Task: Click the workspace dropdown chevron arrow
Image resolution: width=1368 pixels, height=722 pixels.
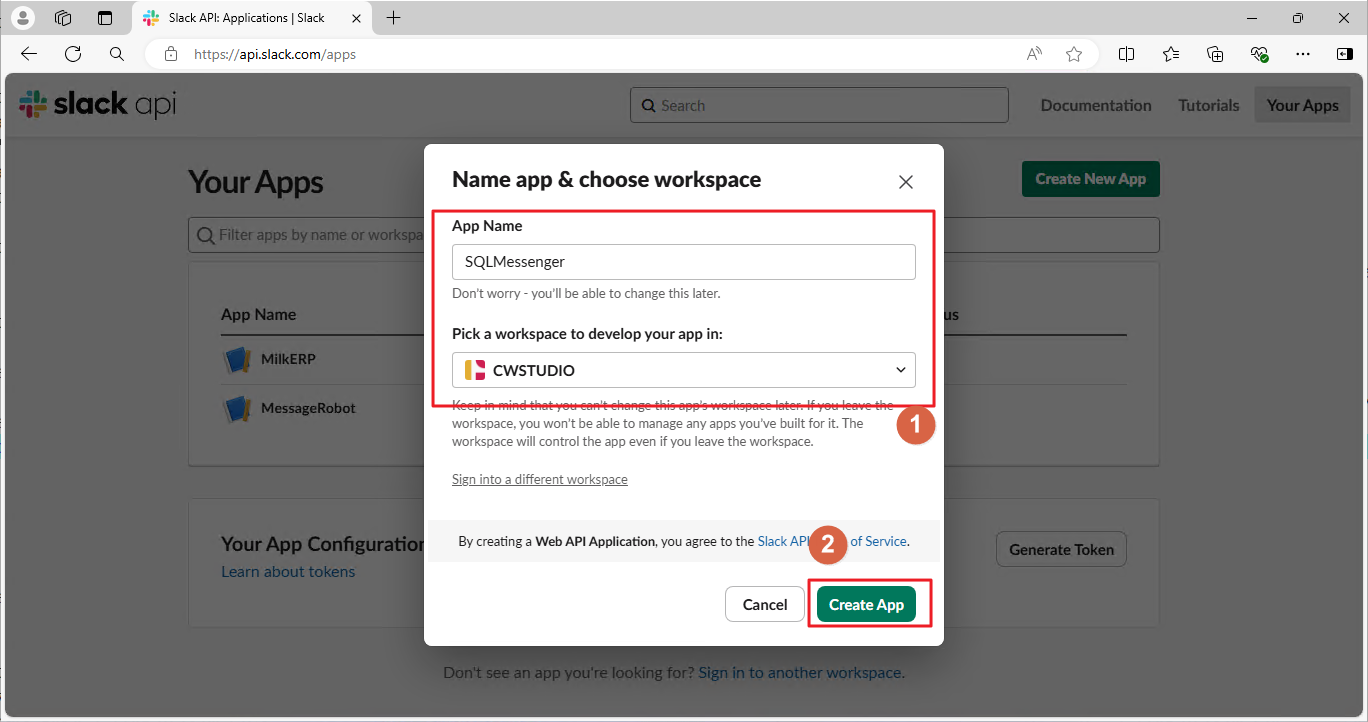Action: [x=900, y=370]
